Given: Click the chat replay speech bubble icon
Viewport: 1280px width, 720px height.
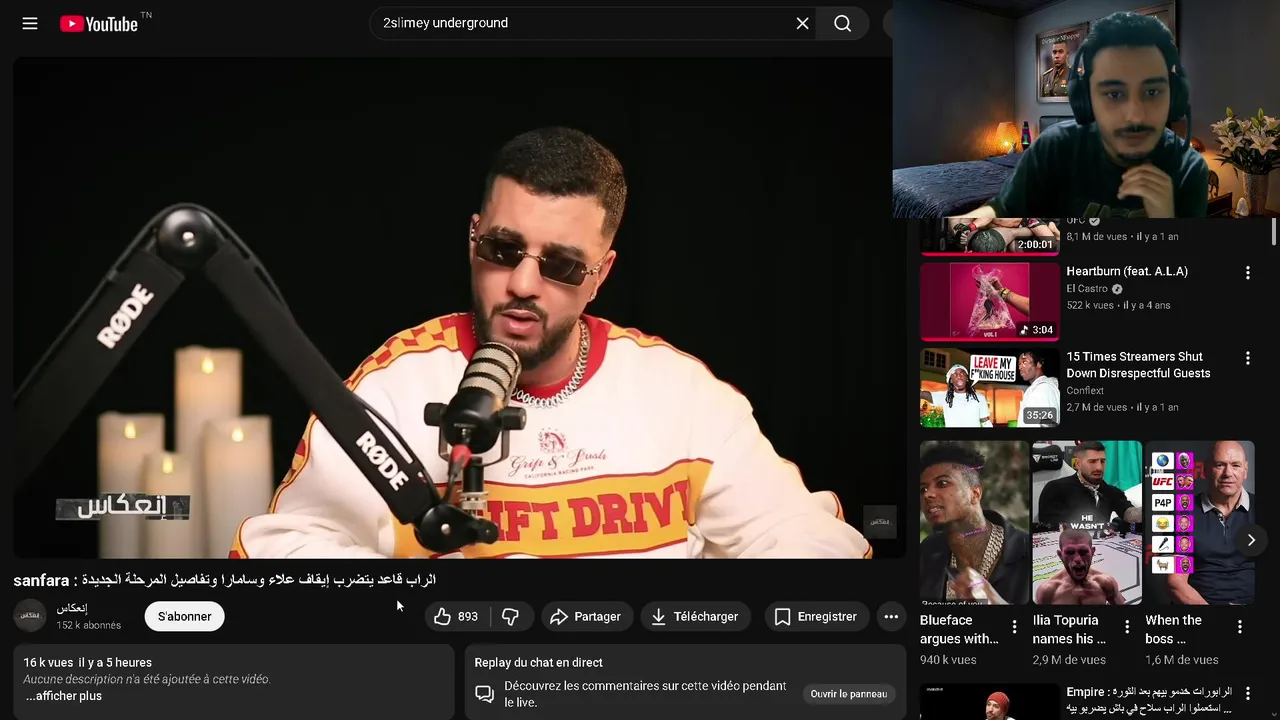Looking at the screenshot, I should tap(484, 694).
